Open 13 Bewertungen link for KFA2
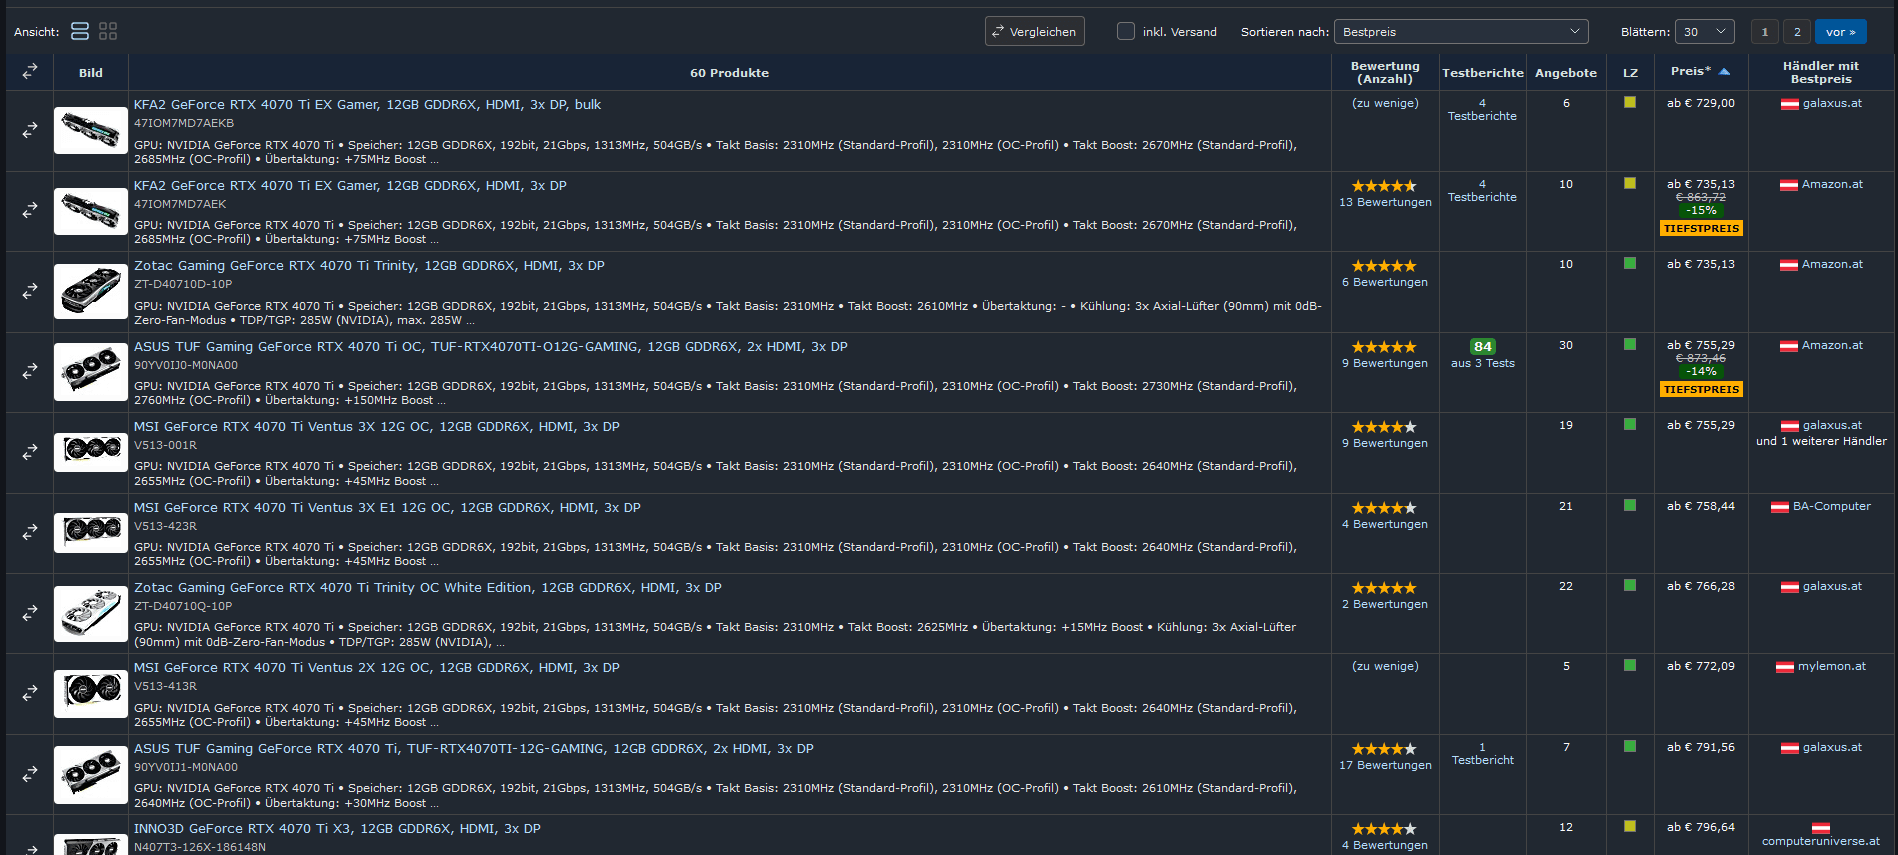1898x855 pixels. click(x=1385, y=202)
